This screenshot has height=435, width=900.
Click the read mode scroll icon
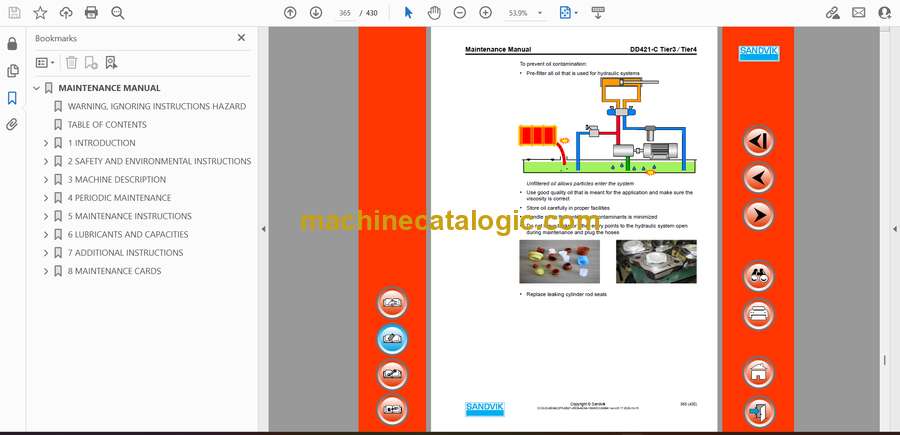coord(598,13)
